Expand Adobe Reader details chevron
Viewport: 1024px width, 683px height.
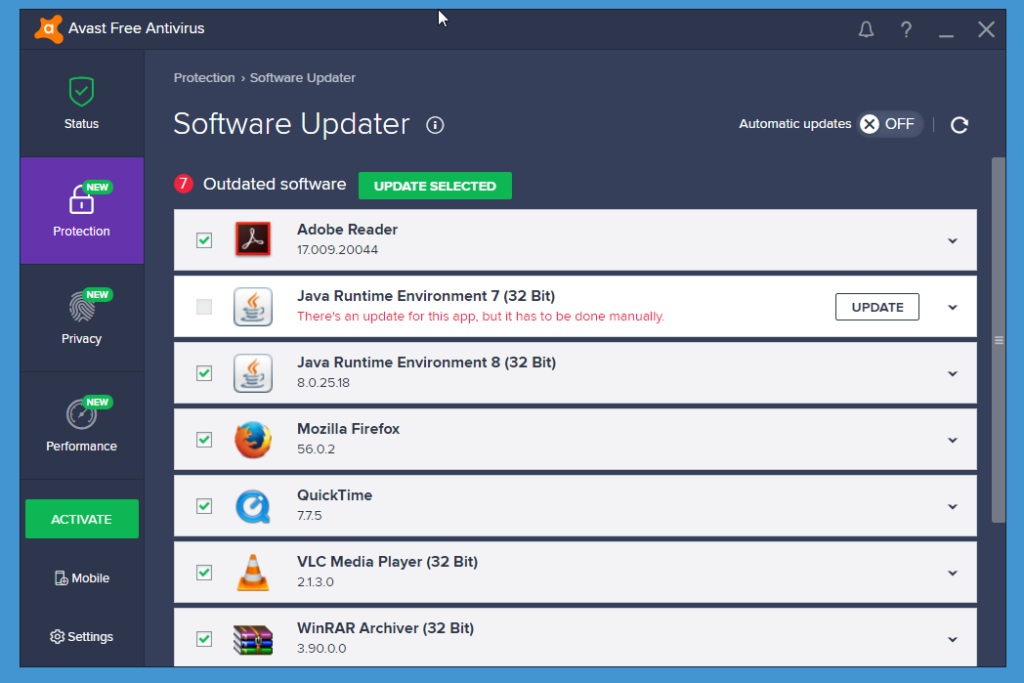pos(952,241)
